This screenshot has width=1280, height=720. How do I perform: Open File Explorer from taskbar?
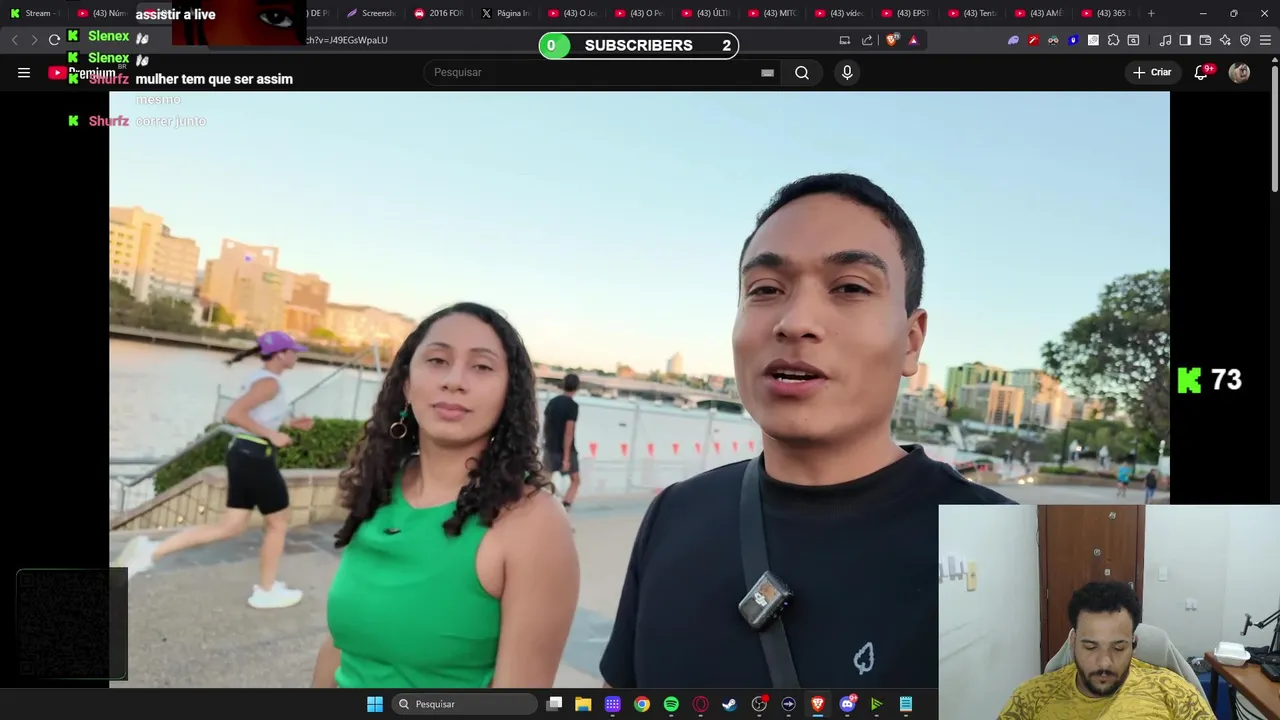click(x=583, y=704)
